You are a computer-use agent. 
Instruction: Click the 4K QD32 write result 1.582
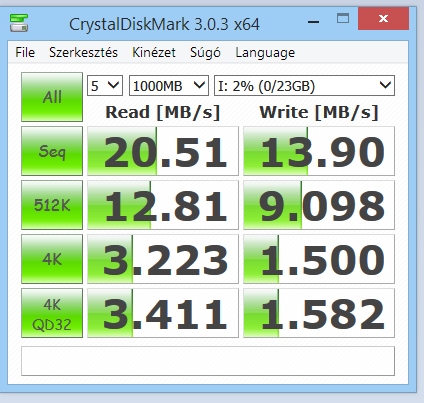click(x=319, y=313)
